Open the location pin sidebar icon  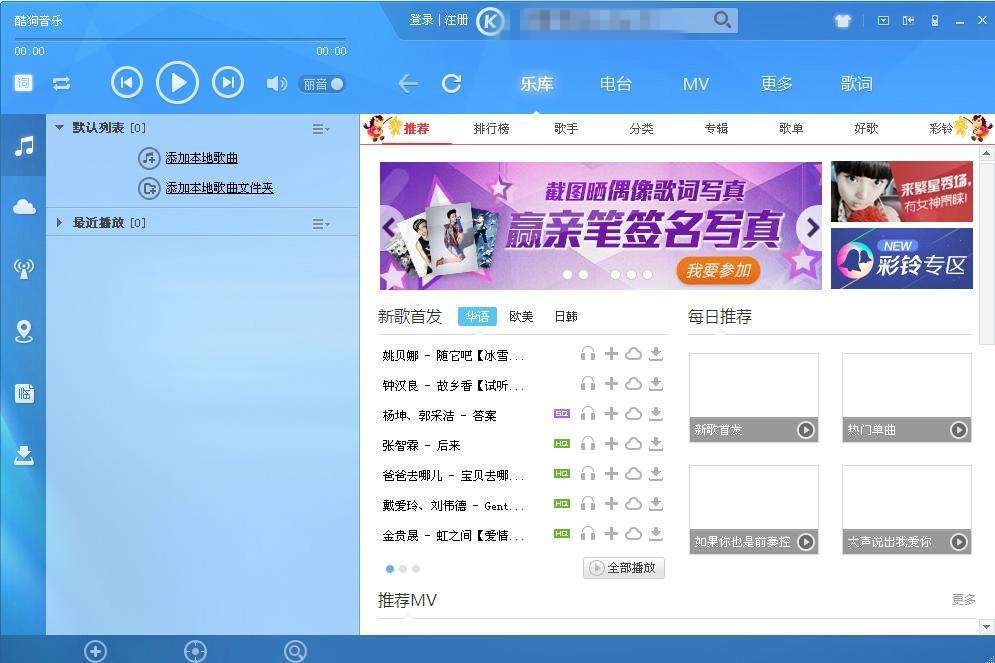tap(24, 331)
